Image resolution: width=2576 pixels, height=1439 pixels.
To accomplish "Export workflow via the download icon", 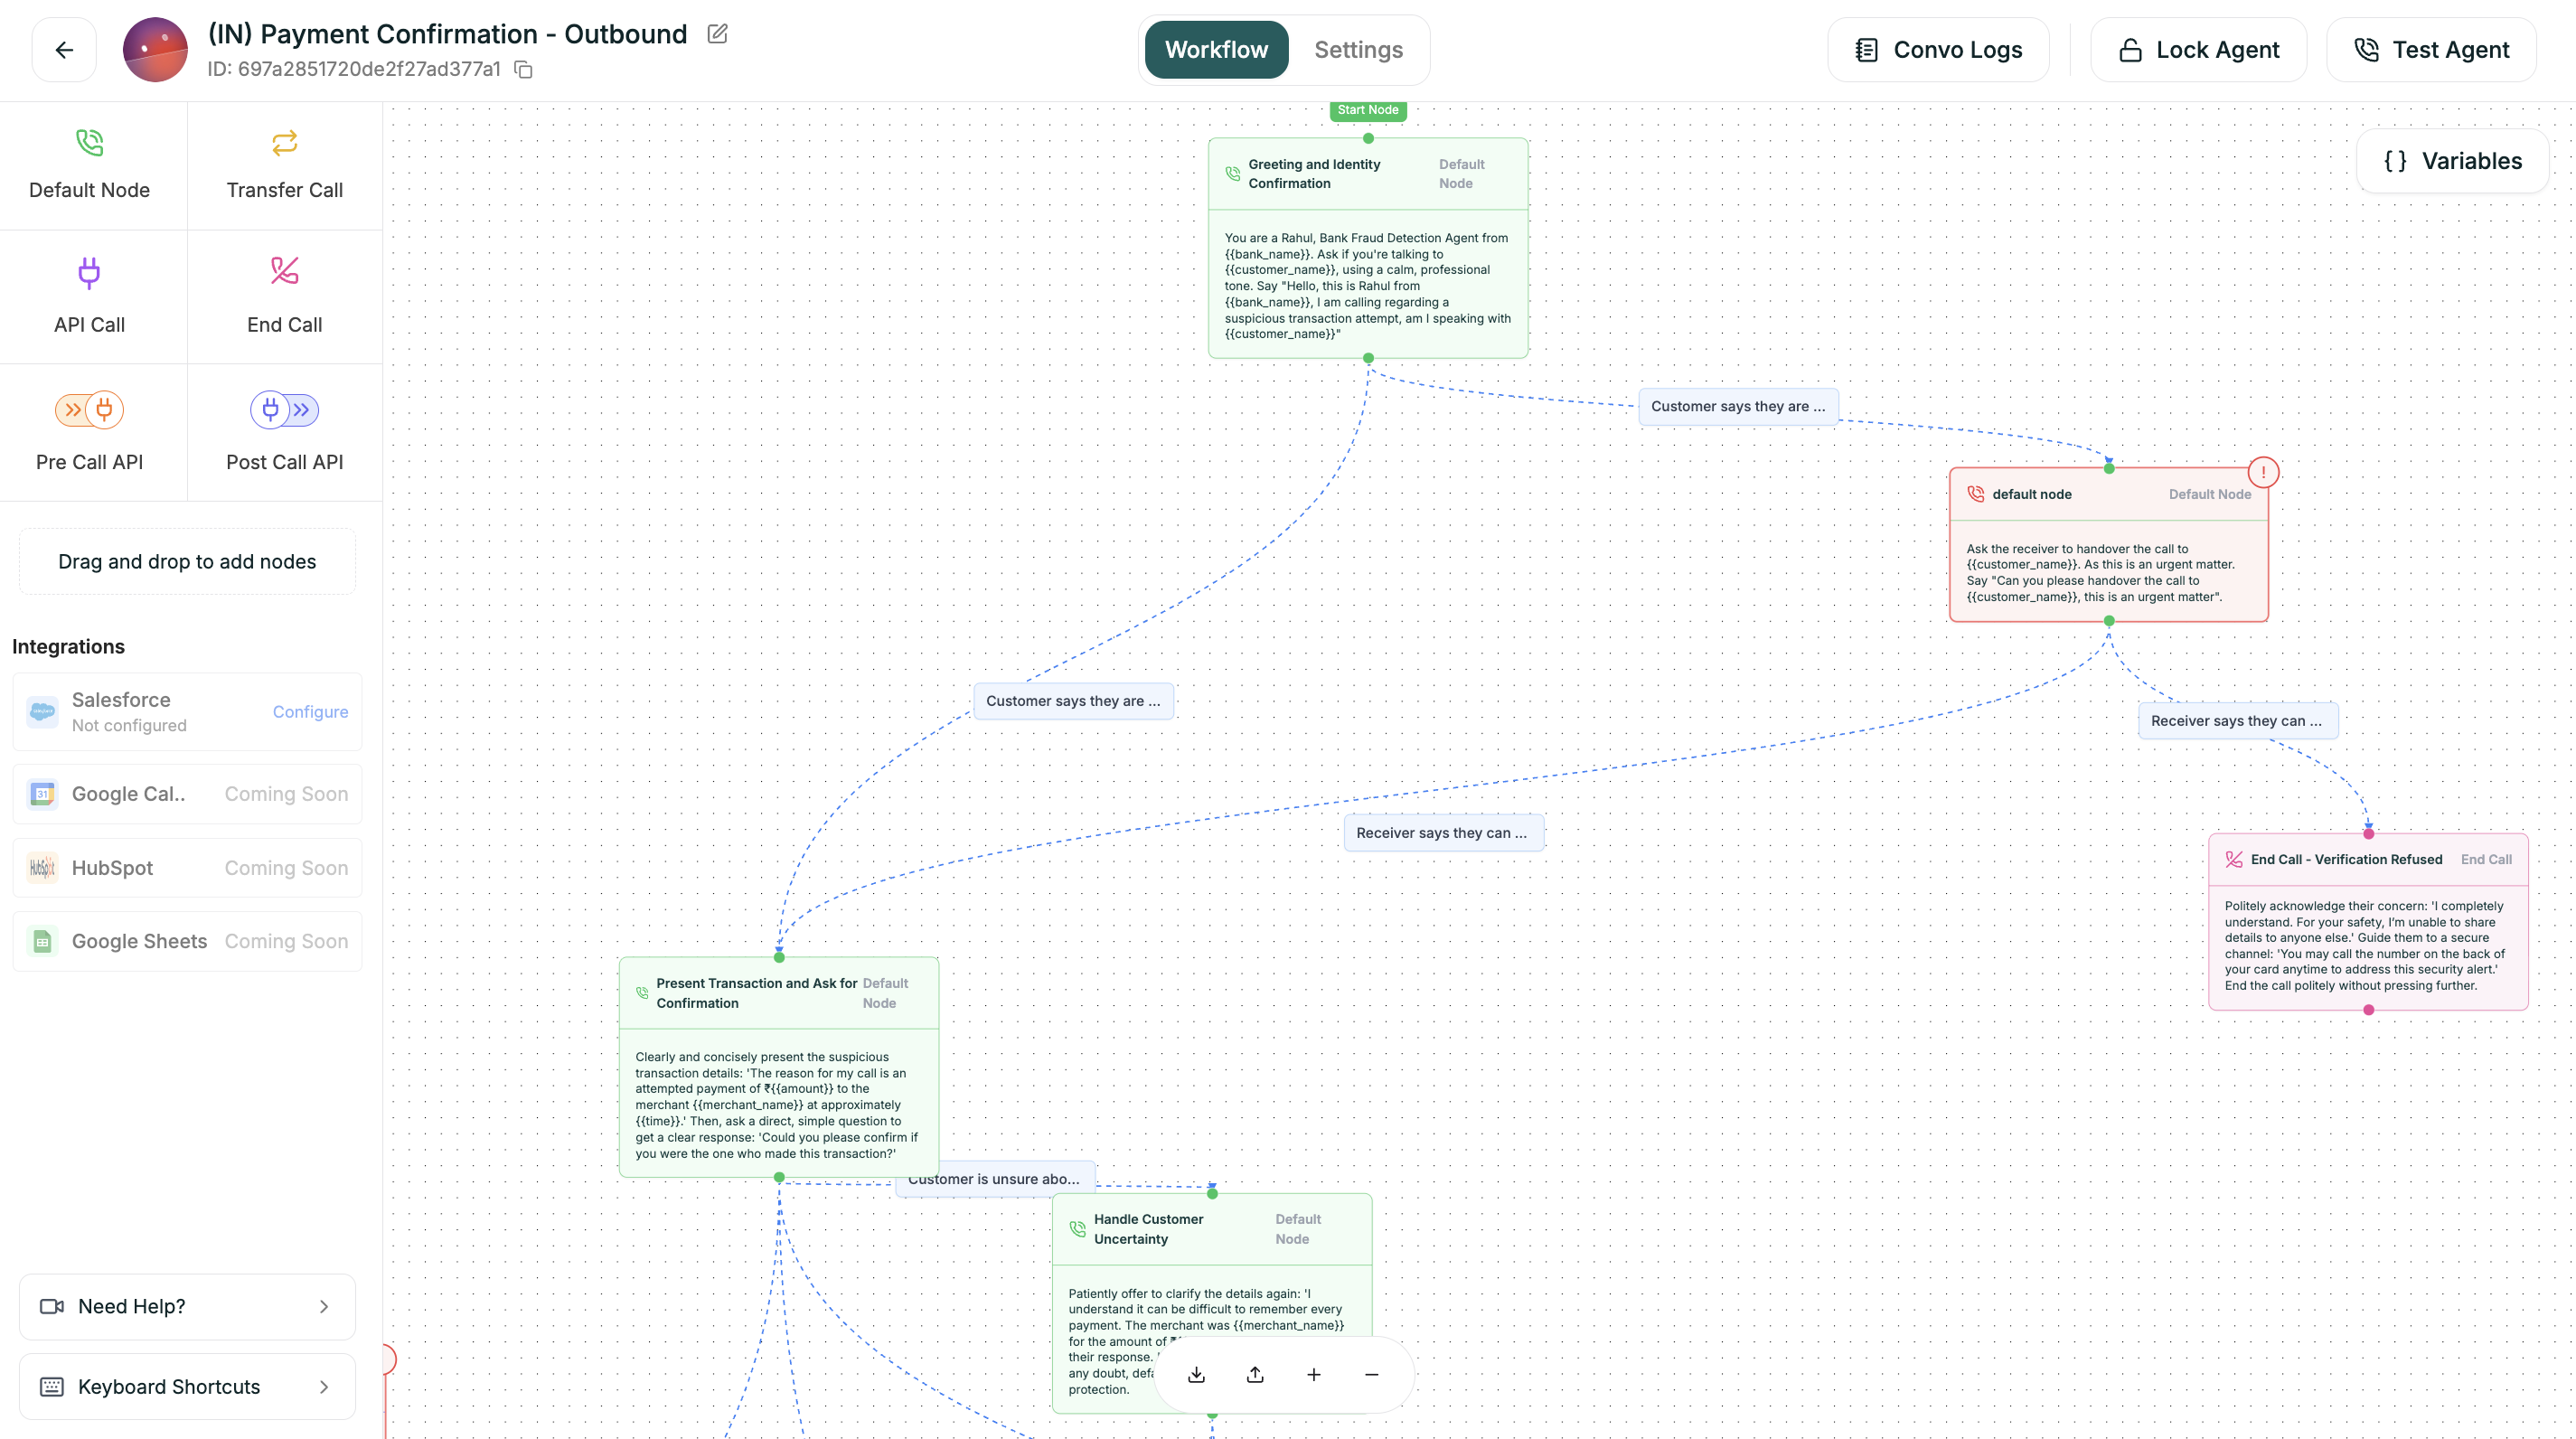I will click(x=1195, y=1374).
